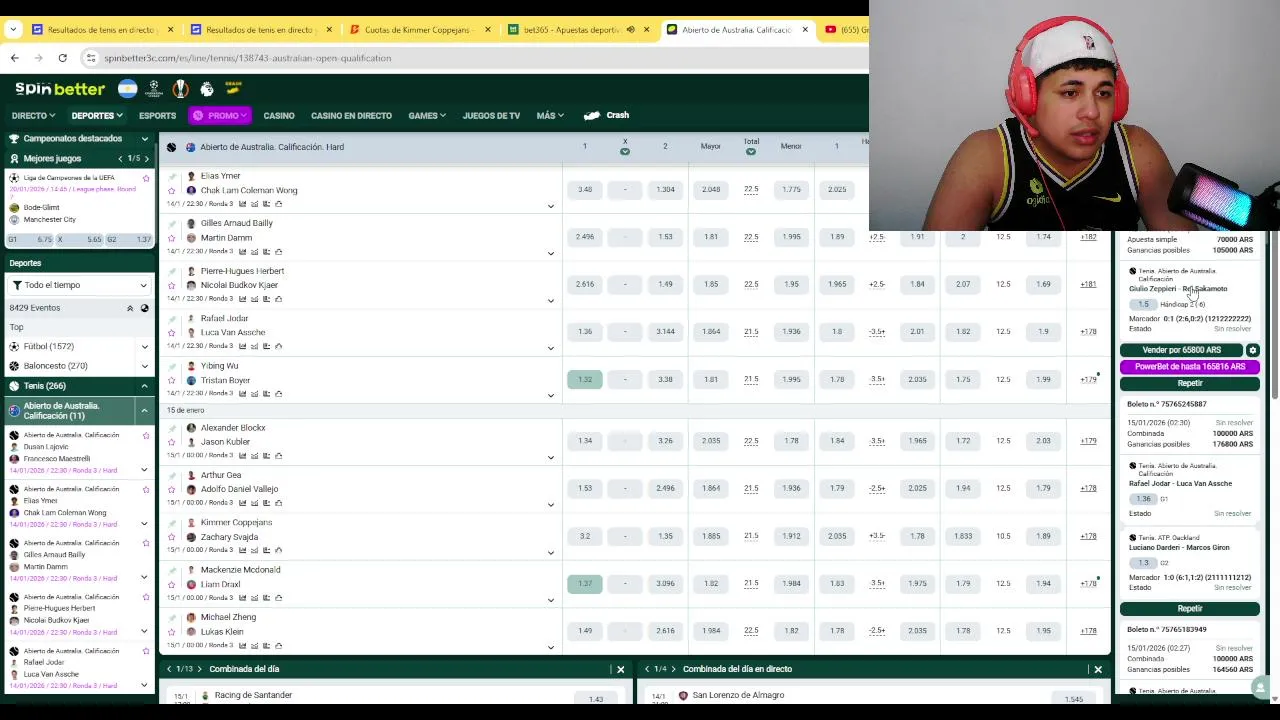This screenshot has width=1280, height=720.
Task: Click Vender por 65800 ARS button
Action: 1182,350
